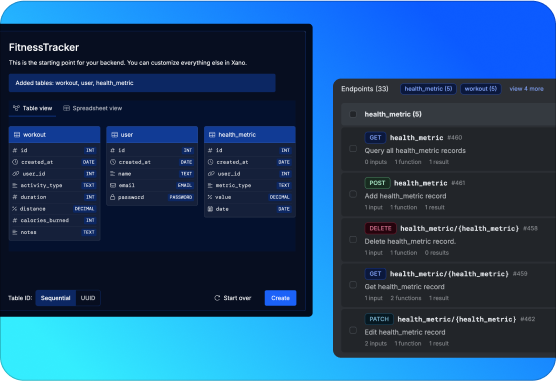Image resolution: width=556 pixels, height=381 pixels.
Task: Click text icon beside workout notes
Action: point(15,232)
